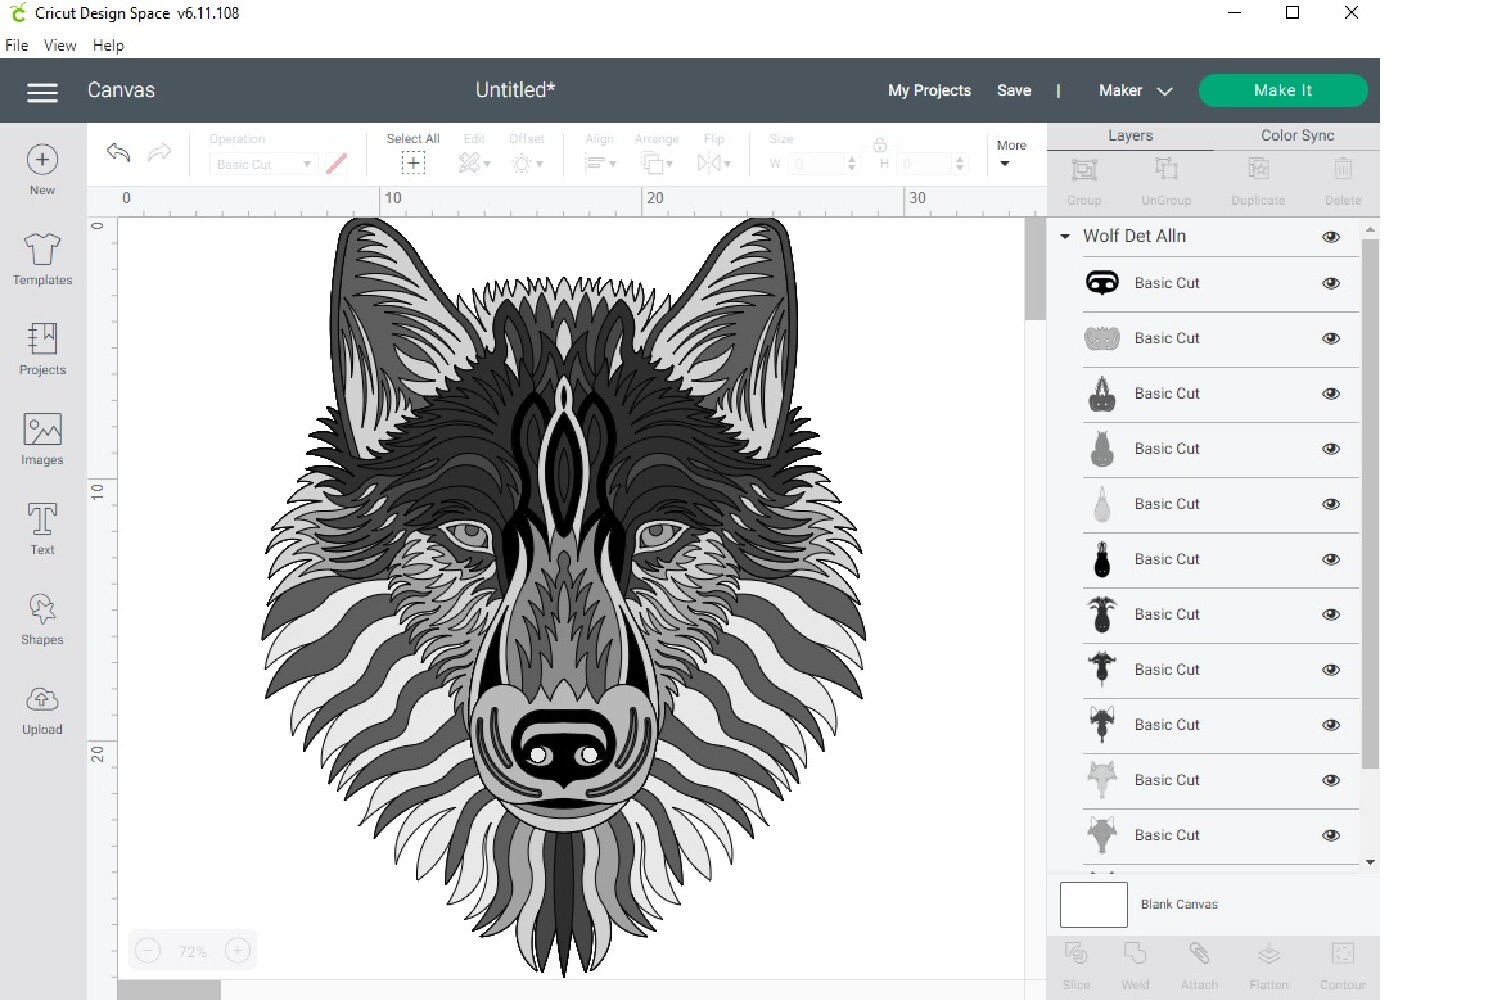Click the Slice tool
The image size is (1500, 1000).
tap(1076, 962)
